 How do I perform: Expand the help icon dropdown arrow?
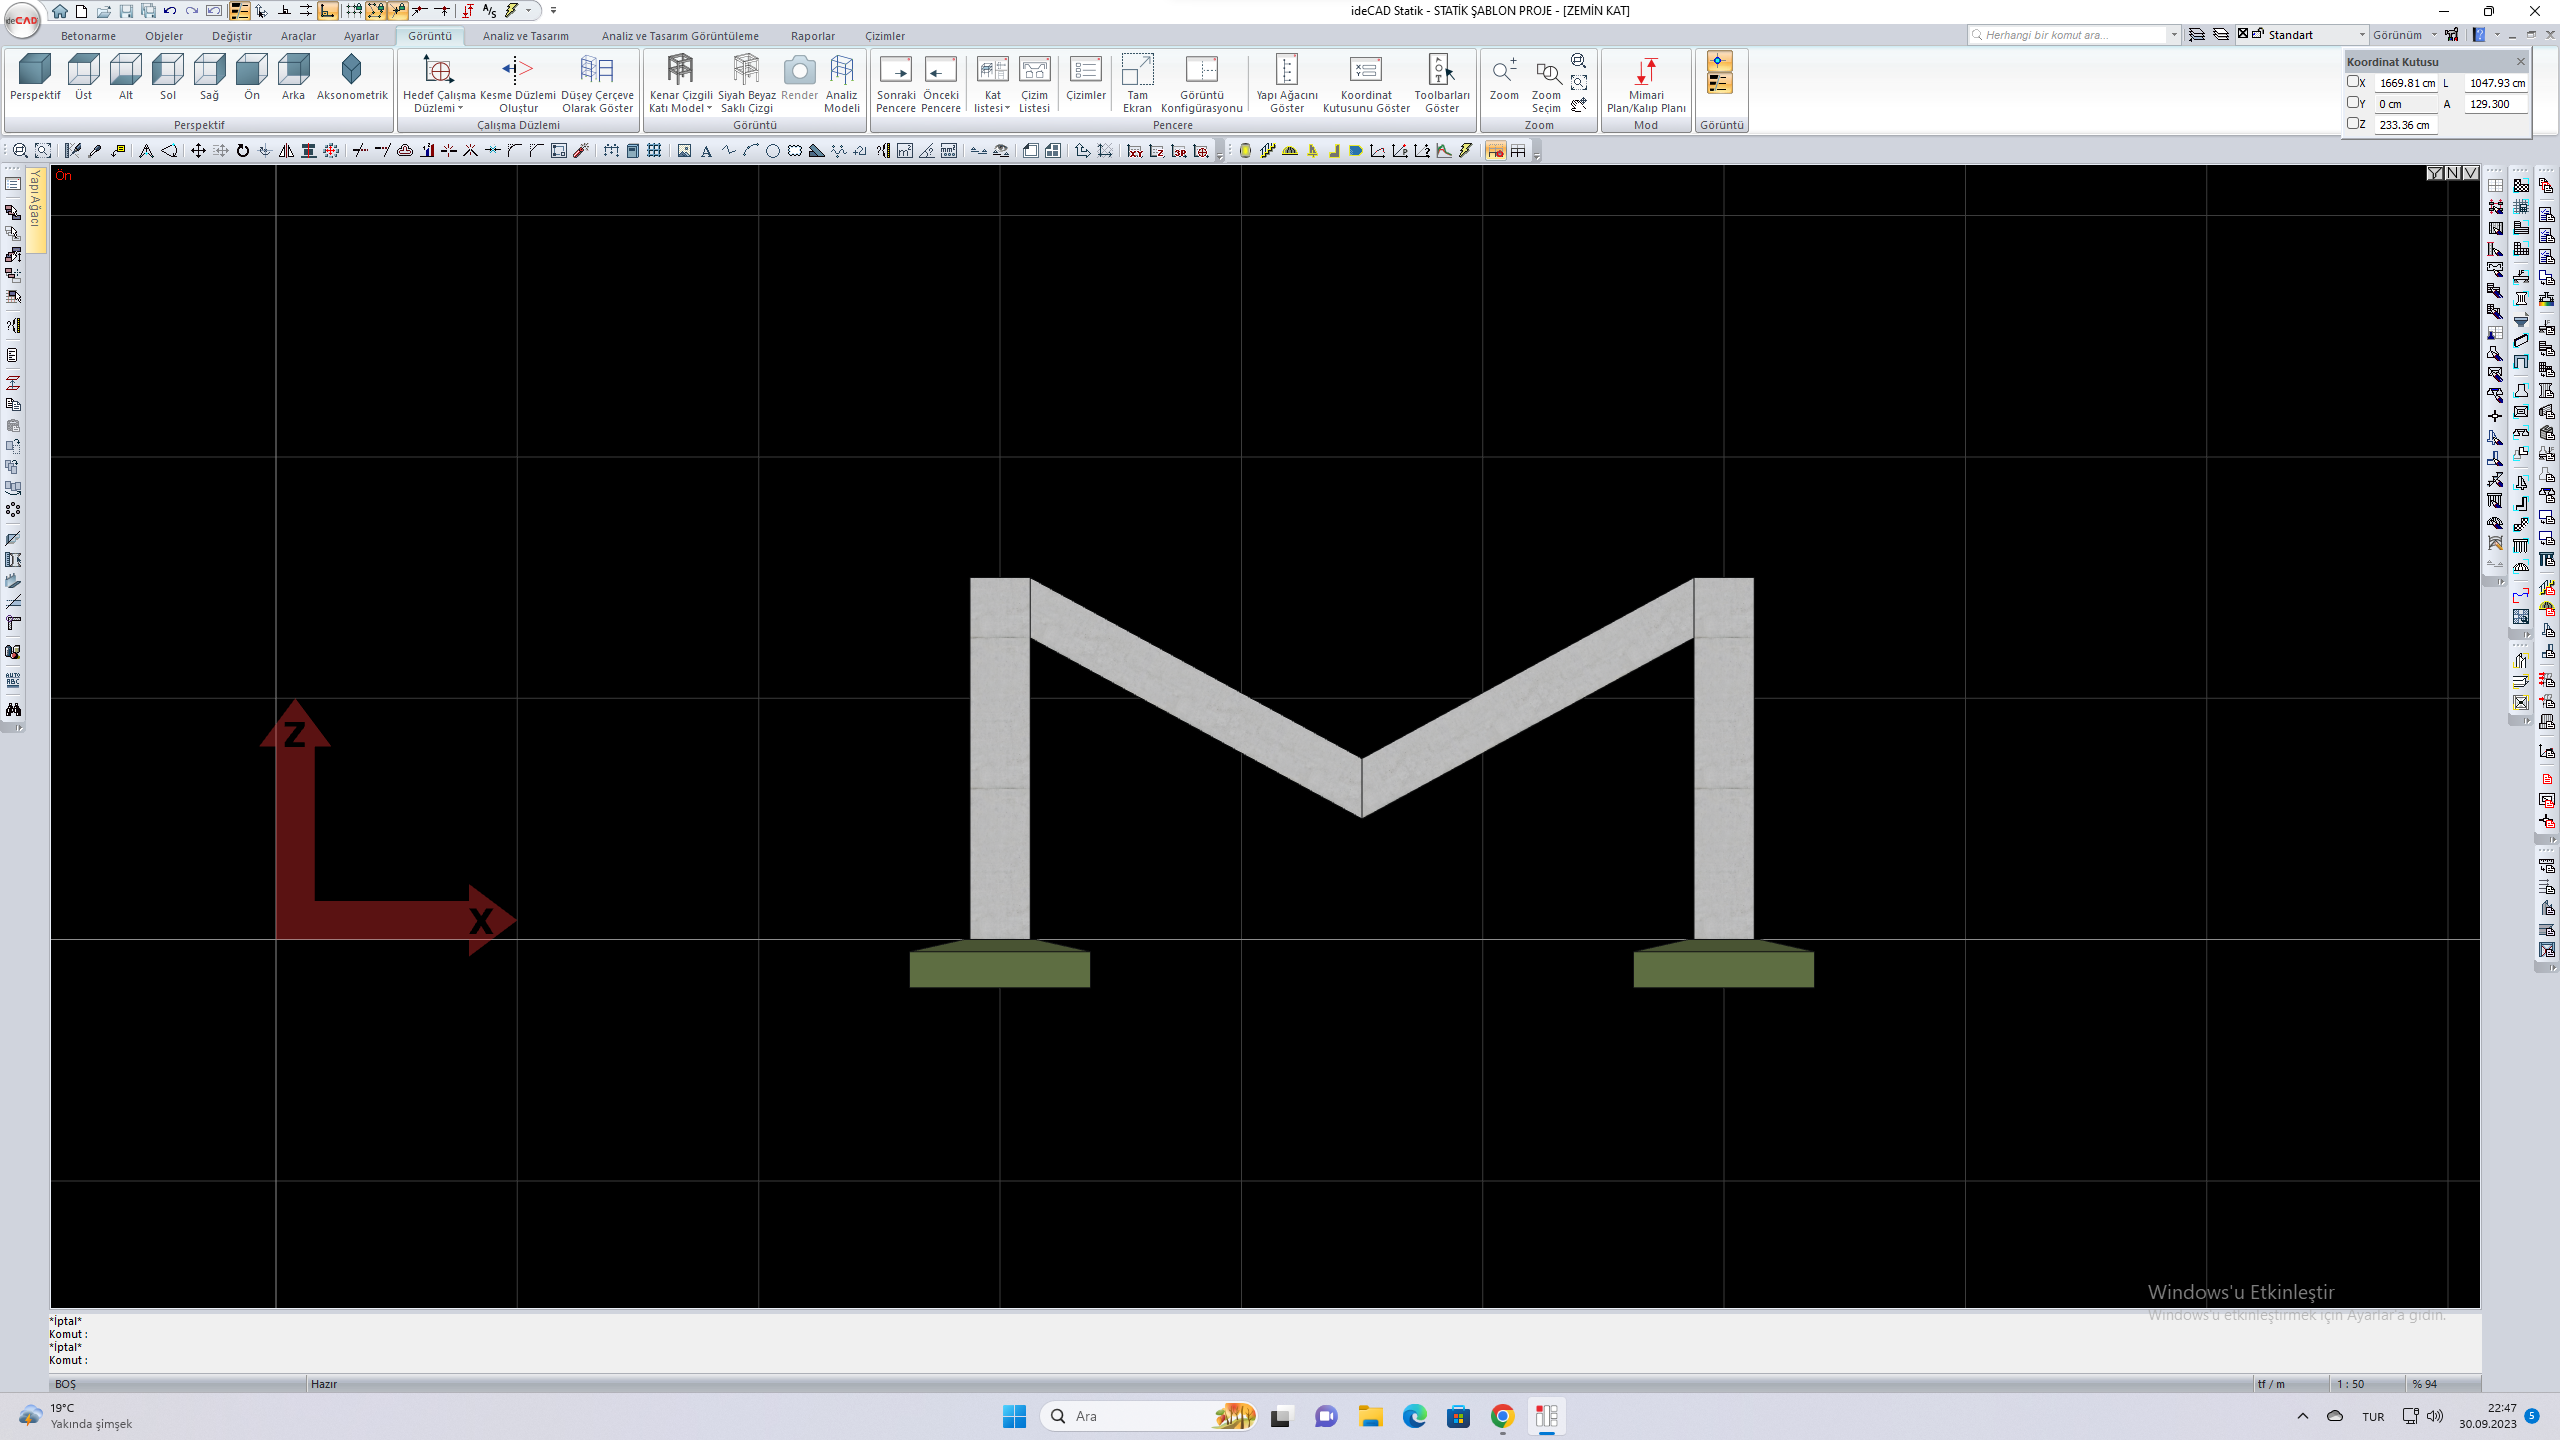[2498, 35]
